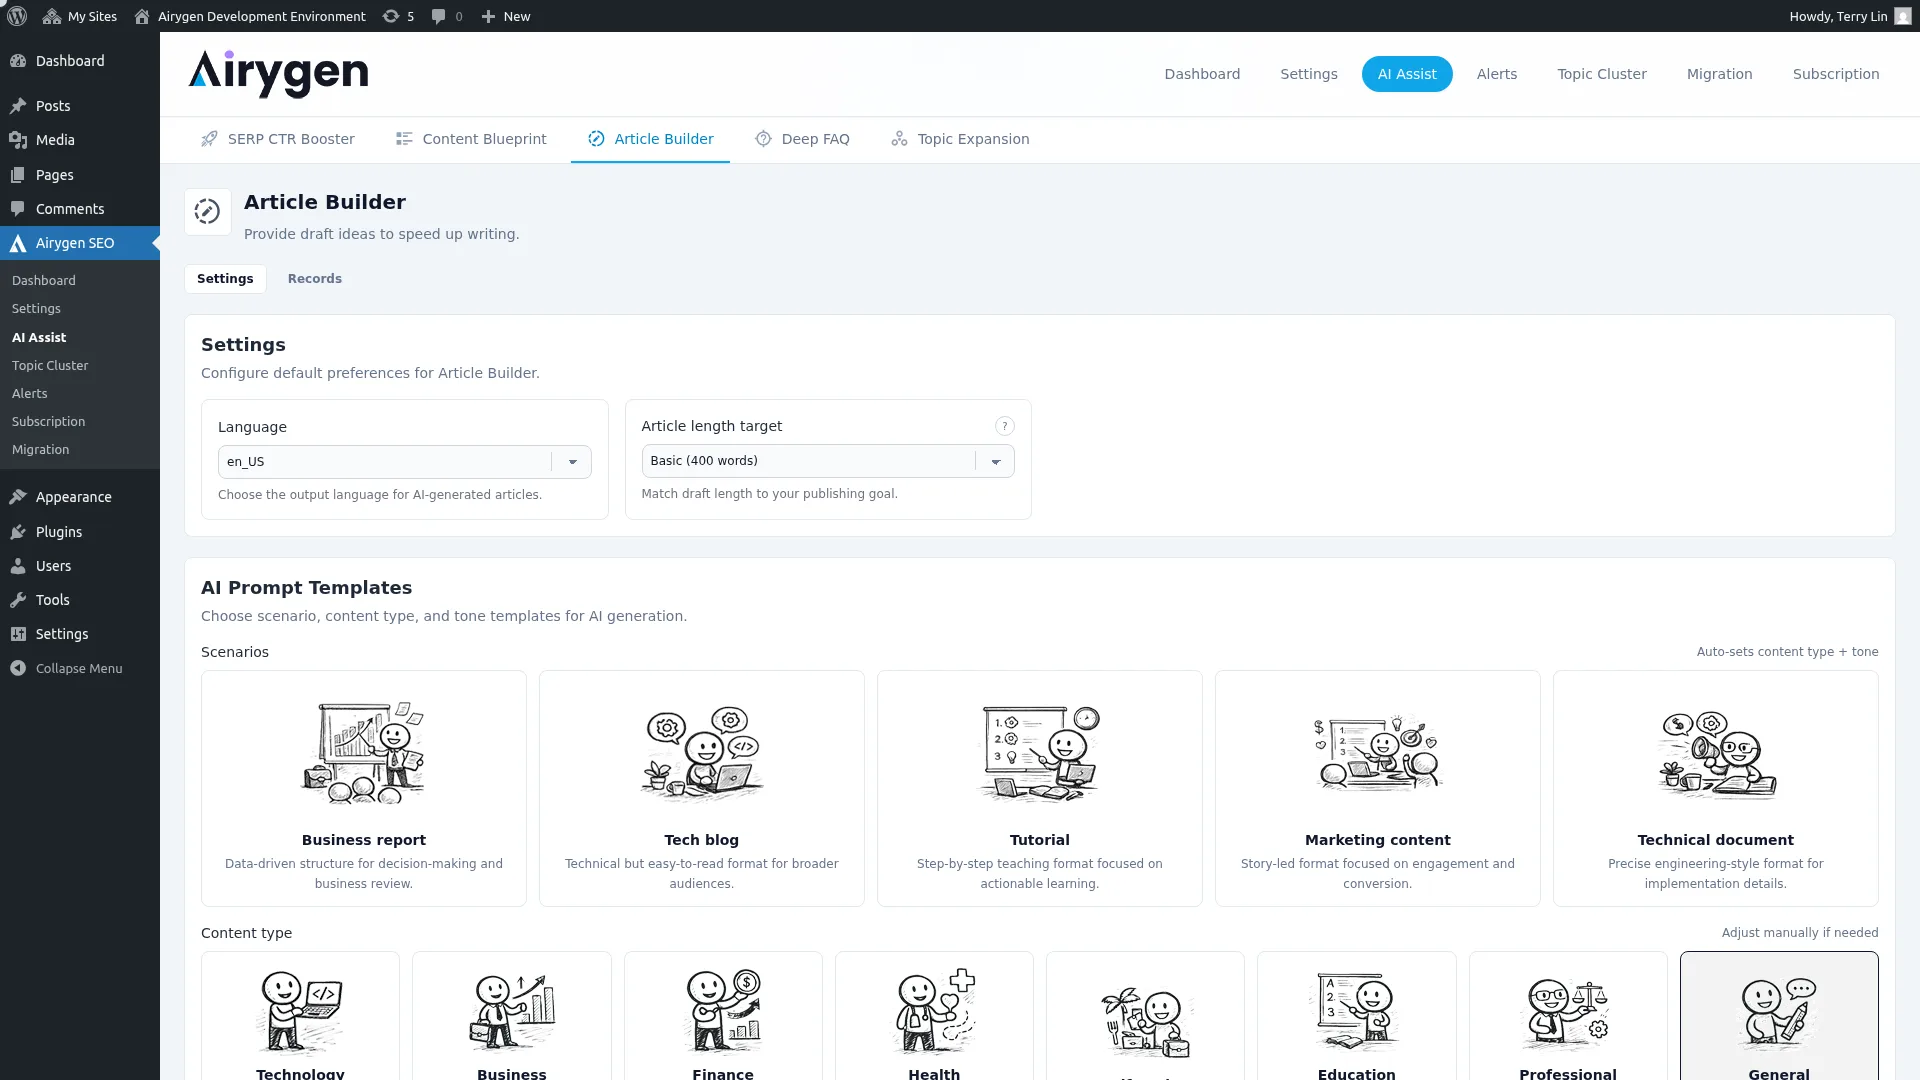Image resolution: width=1920 pixels, height=1080 pixels.
Task: Choose the Professional content type card
Action: 1568,1016
